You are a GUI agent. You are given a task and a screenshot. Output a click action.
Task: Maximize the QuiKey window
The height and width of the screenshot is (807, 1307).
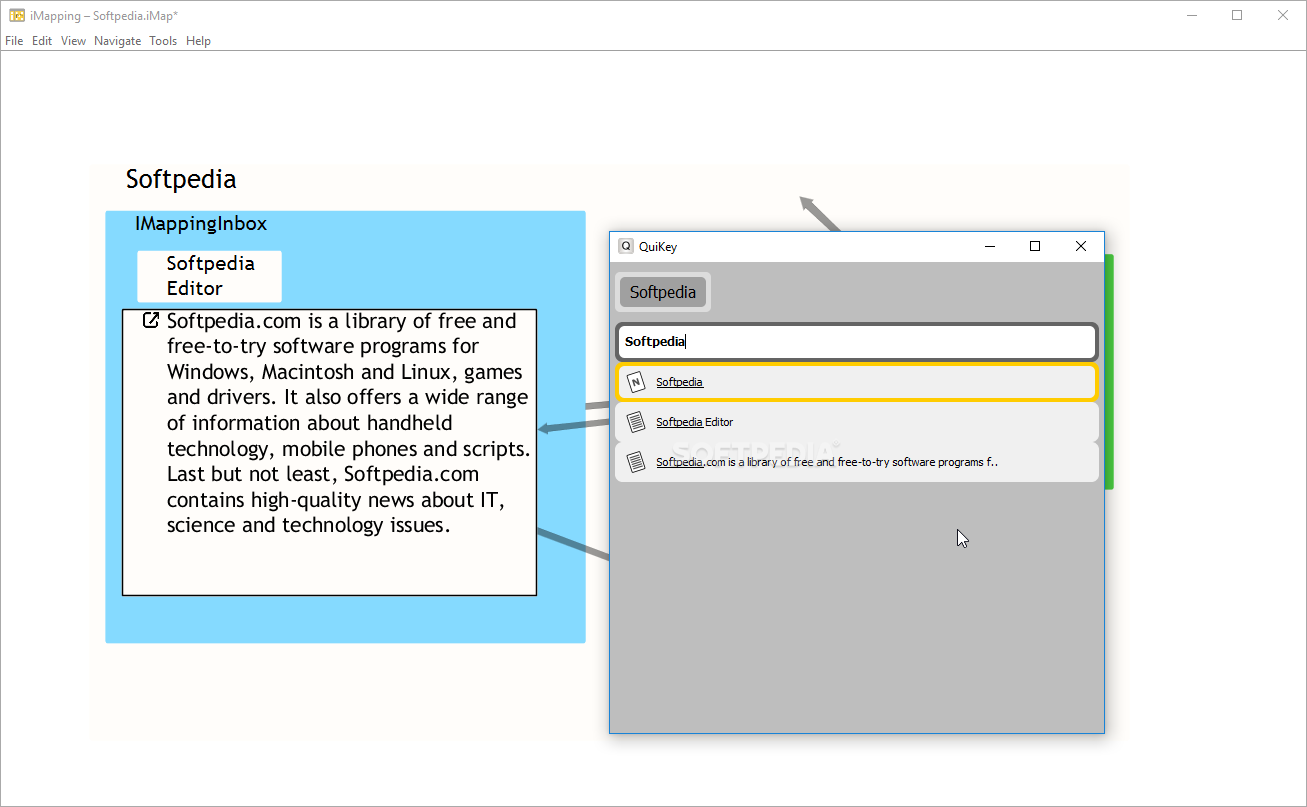click(x=1035, y=246)
